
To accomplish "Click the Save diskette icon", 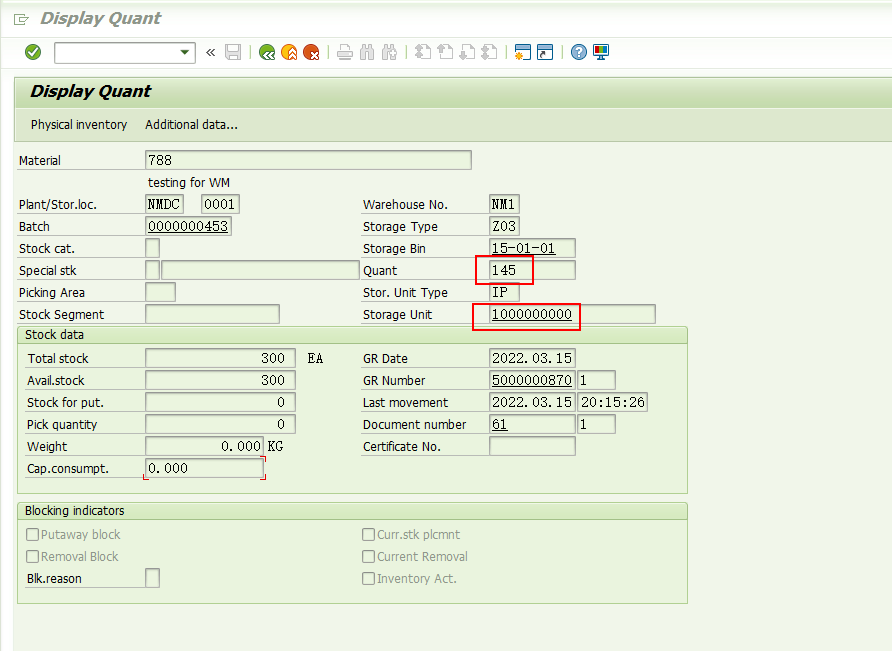I will [x=233, y=52].
